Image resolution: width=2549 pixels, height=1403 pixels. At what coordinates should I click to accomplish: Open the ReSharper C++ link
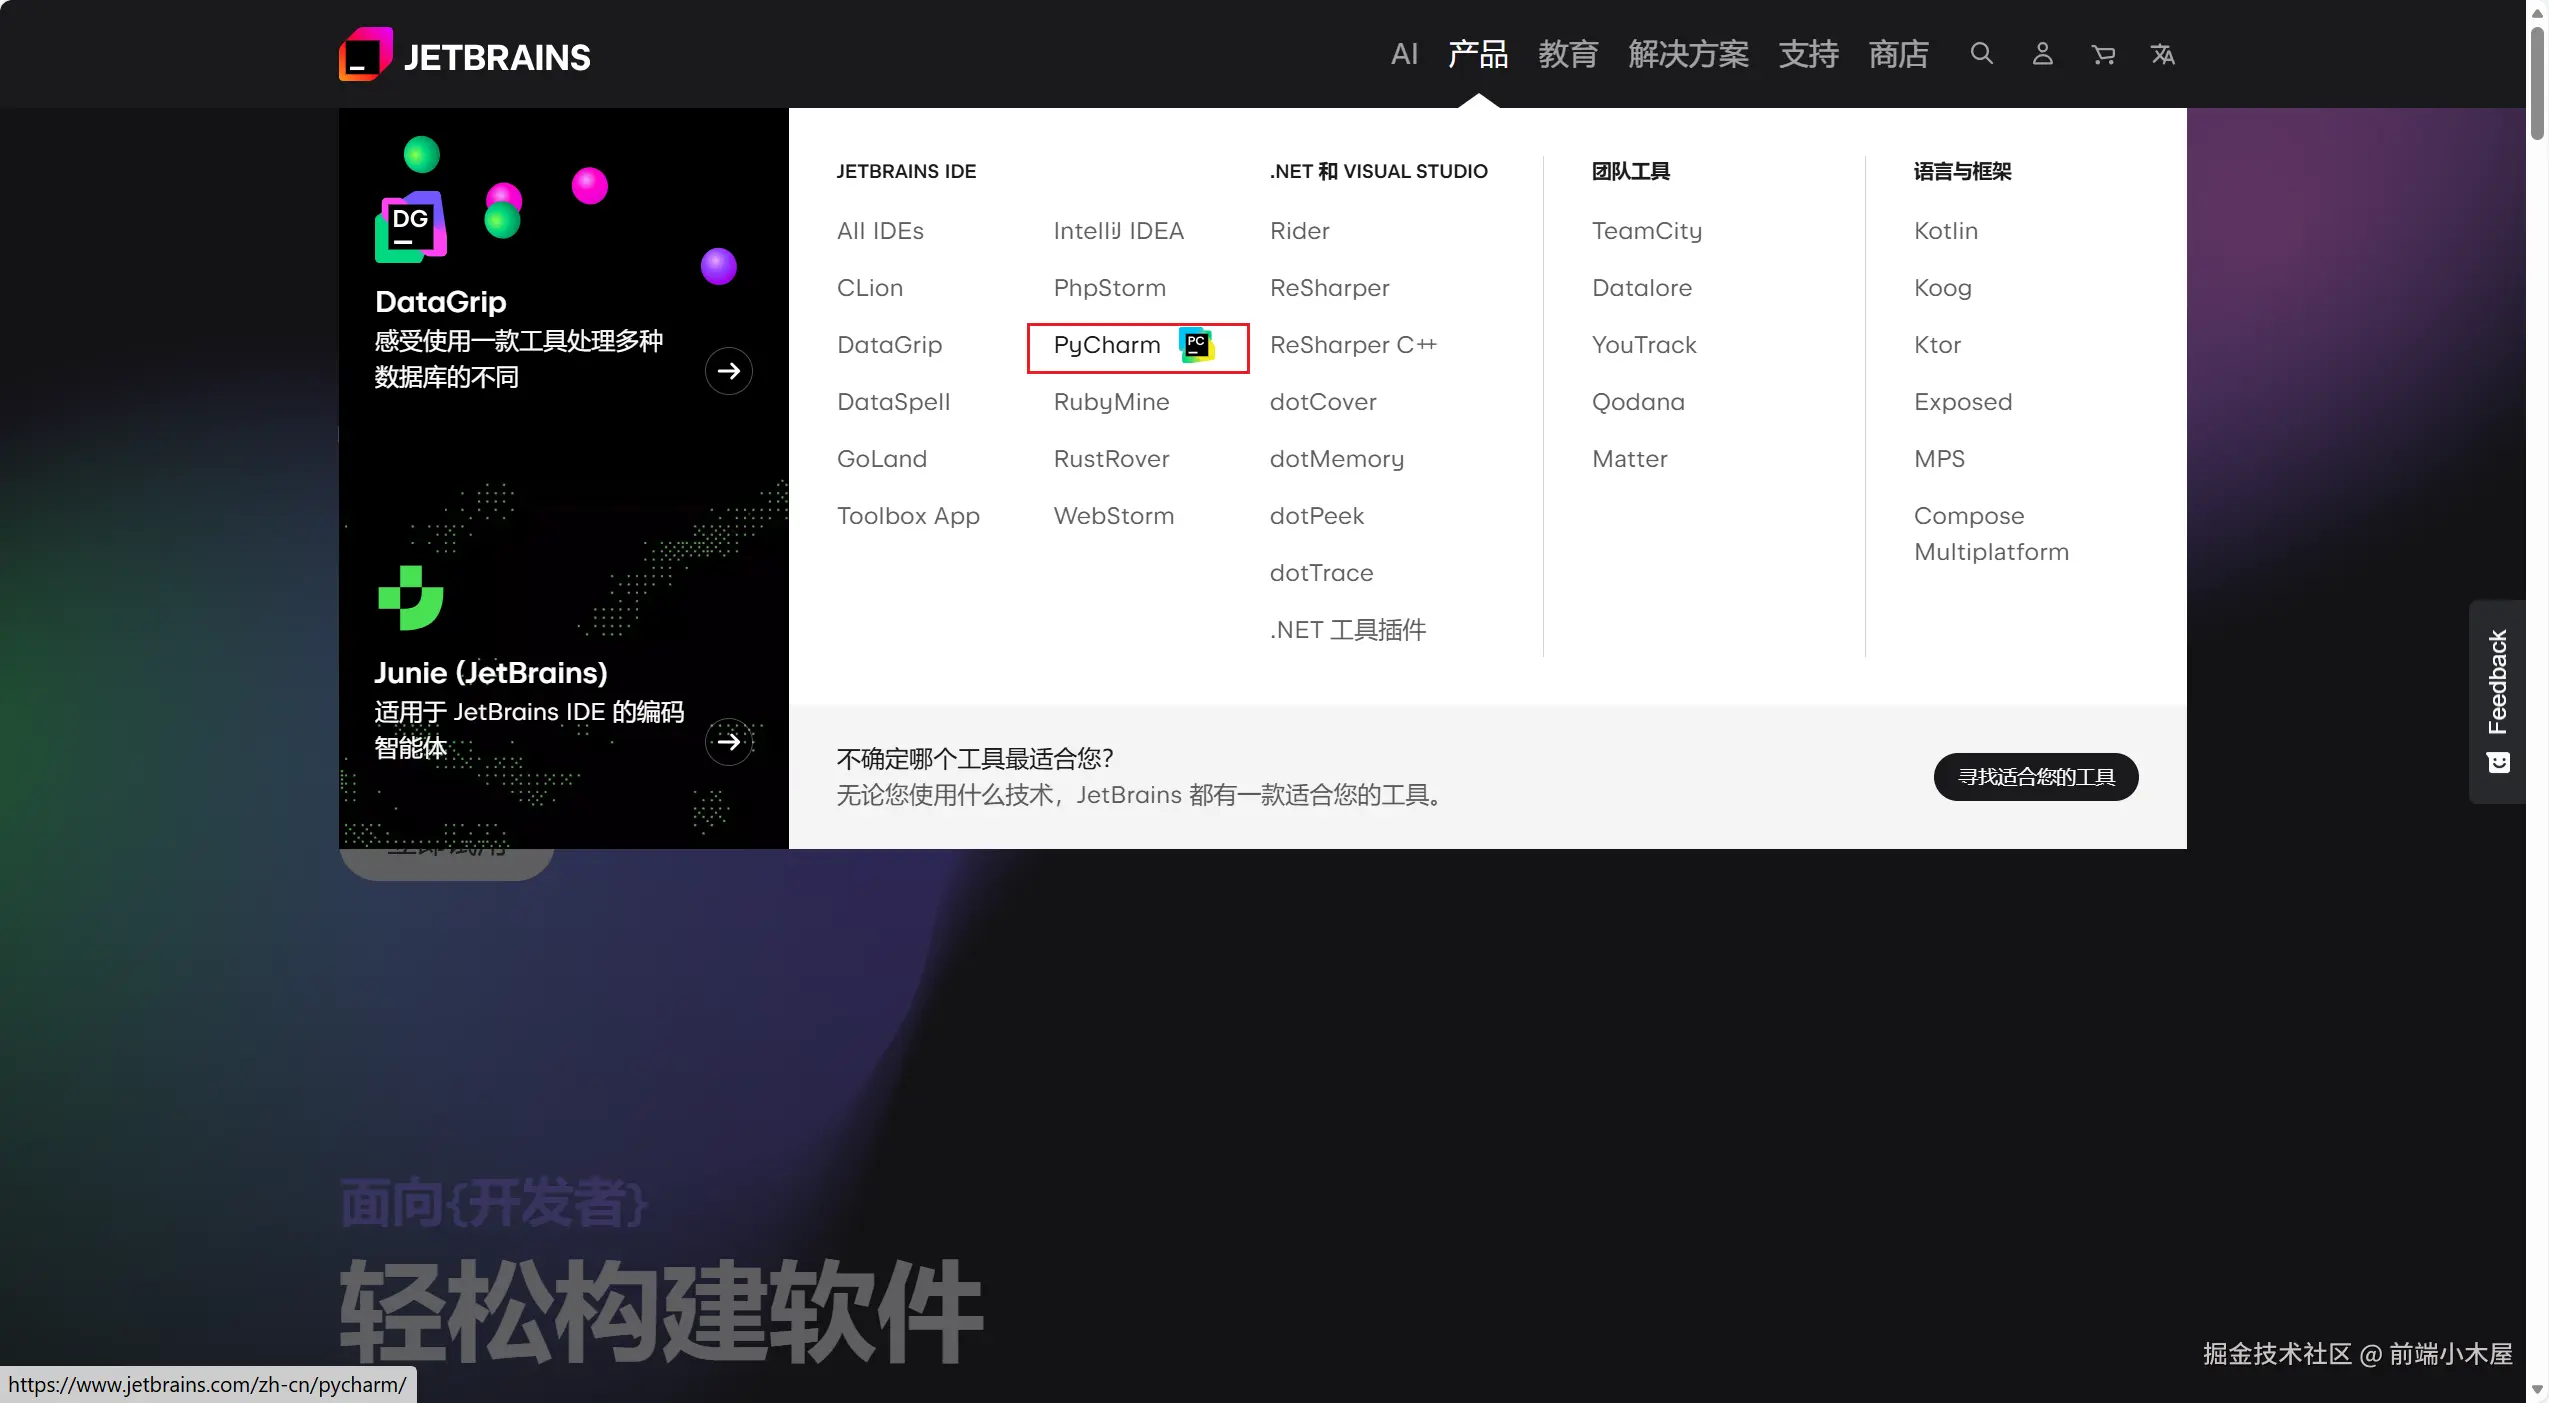pyautogui.click(x=1352, y=345)
